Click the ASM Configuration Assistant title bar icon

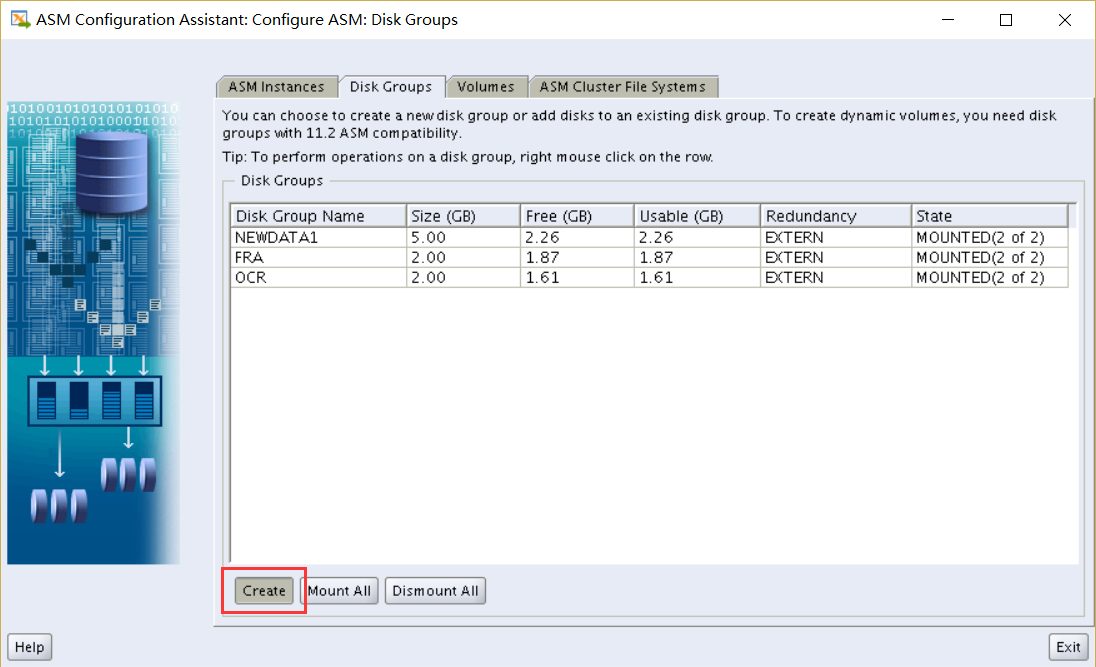tap(16, 19)
